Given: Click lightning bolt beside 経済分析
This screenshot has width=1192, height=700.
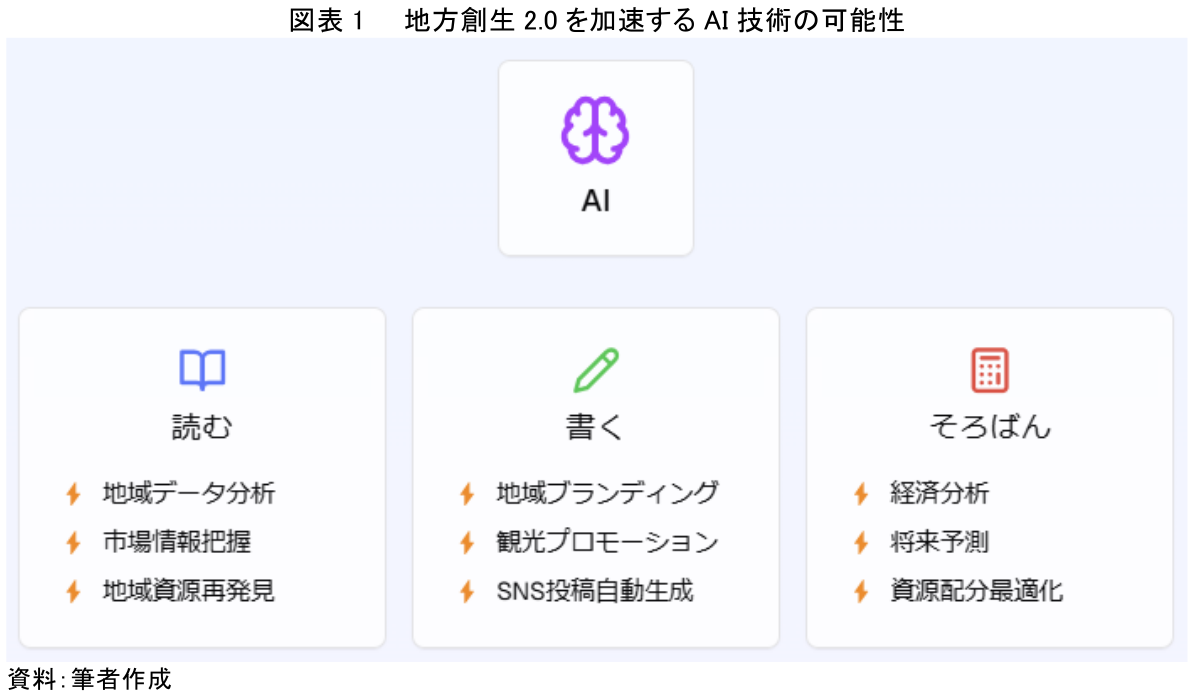Looking at the screenshot, I should pos(861,494).
